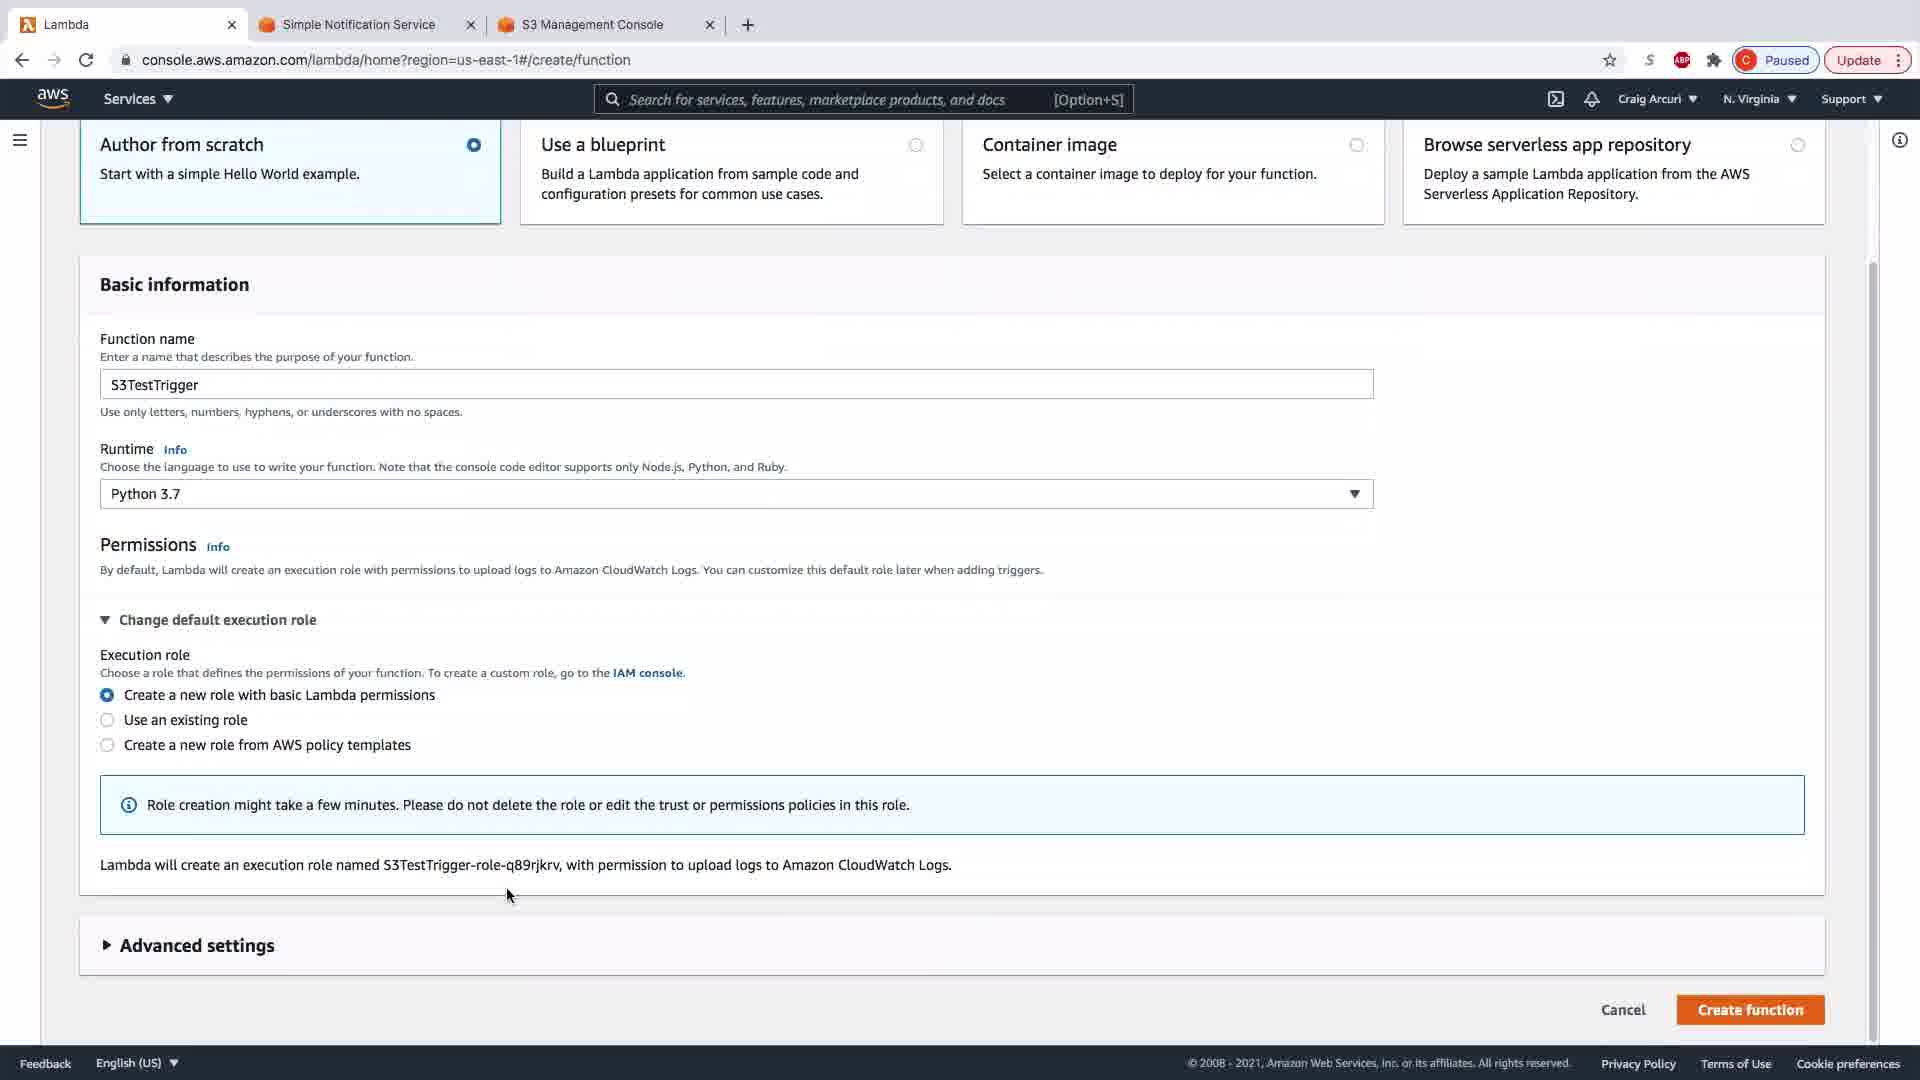This screenshot has width=1920, height=1080.
Task: Click the Function name input field
Action: (x=736, y=385)
